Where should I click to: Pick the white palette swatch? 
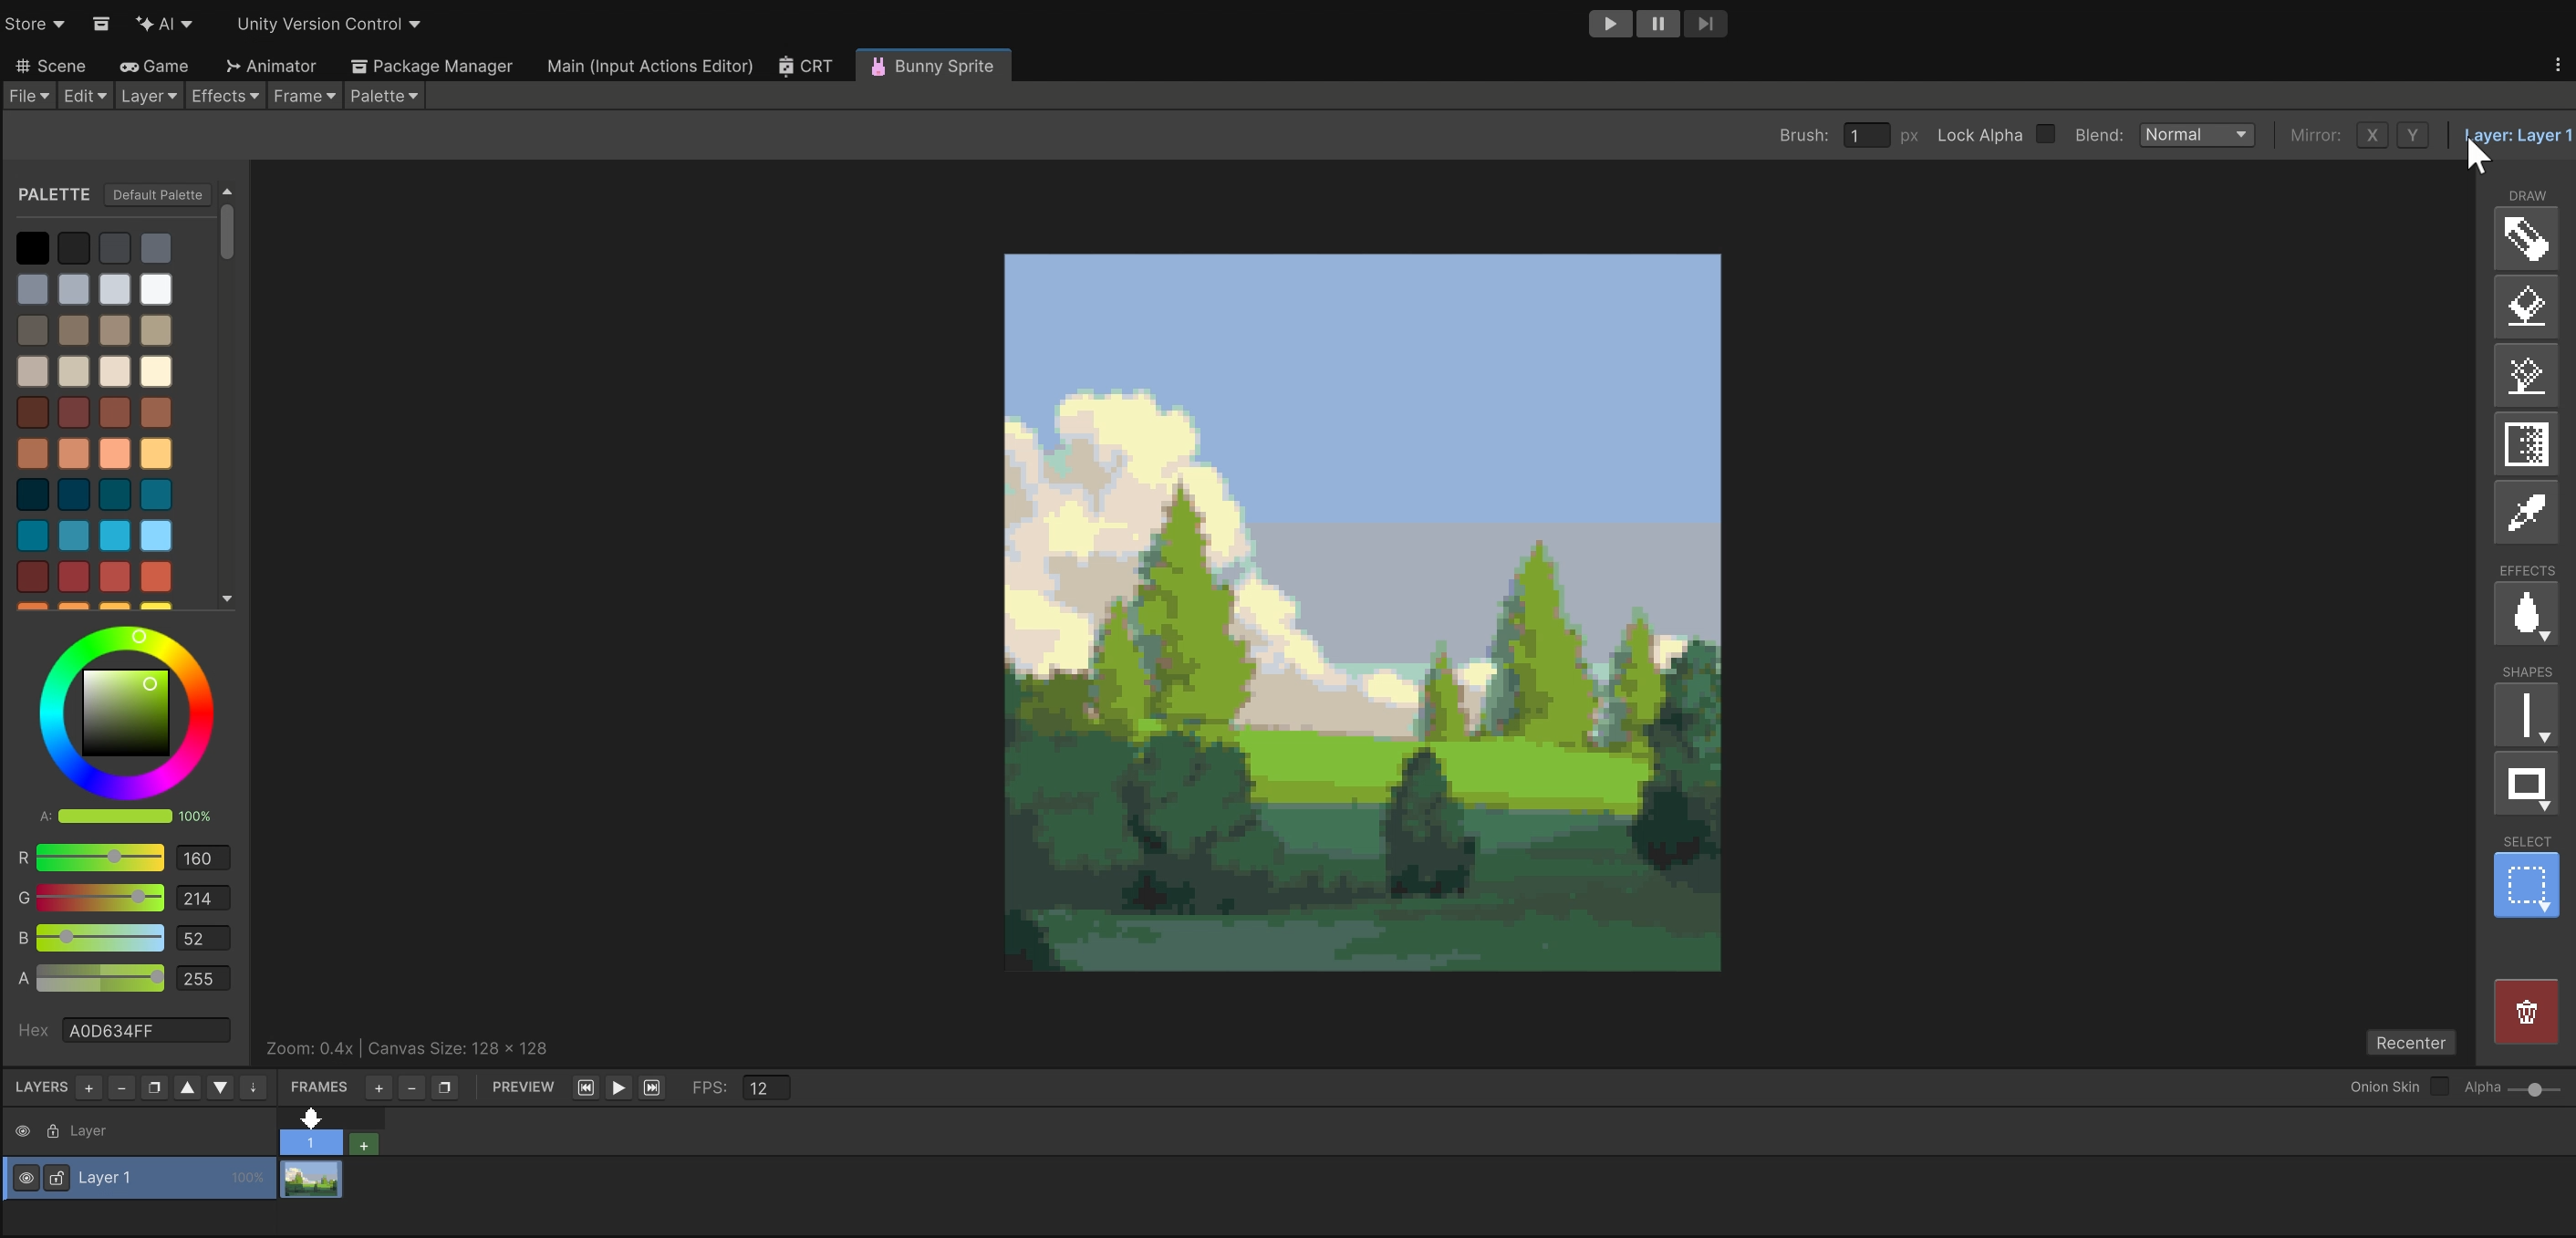point(156,289)
